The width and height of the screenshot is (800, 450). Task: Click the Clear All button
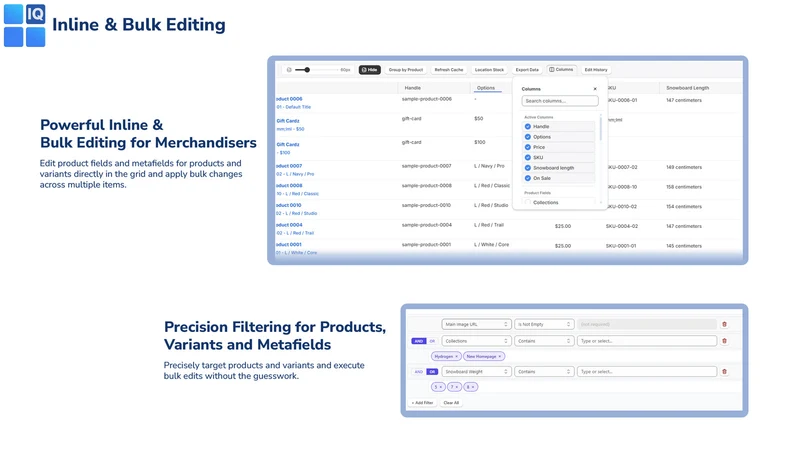(451, 403)
